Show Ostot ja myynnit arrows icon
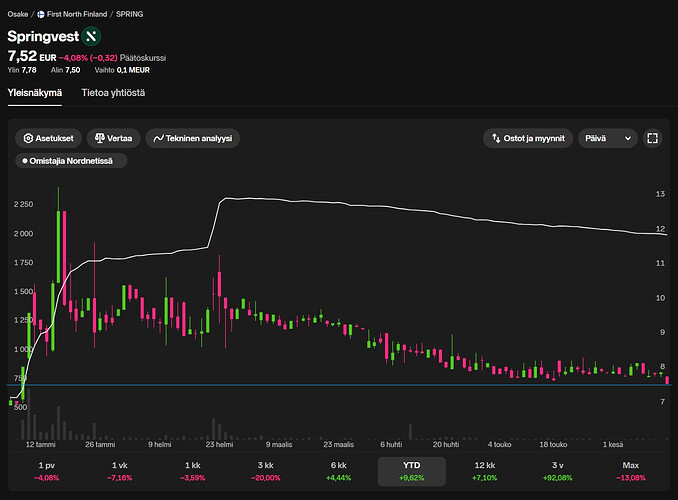Viewport: 678px width, 500px height. click(496, 138)
